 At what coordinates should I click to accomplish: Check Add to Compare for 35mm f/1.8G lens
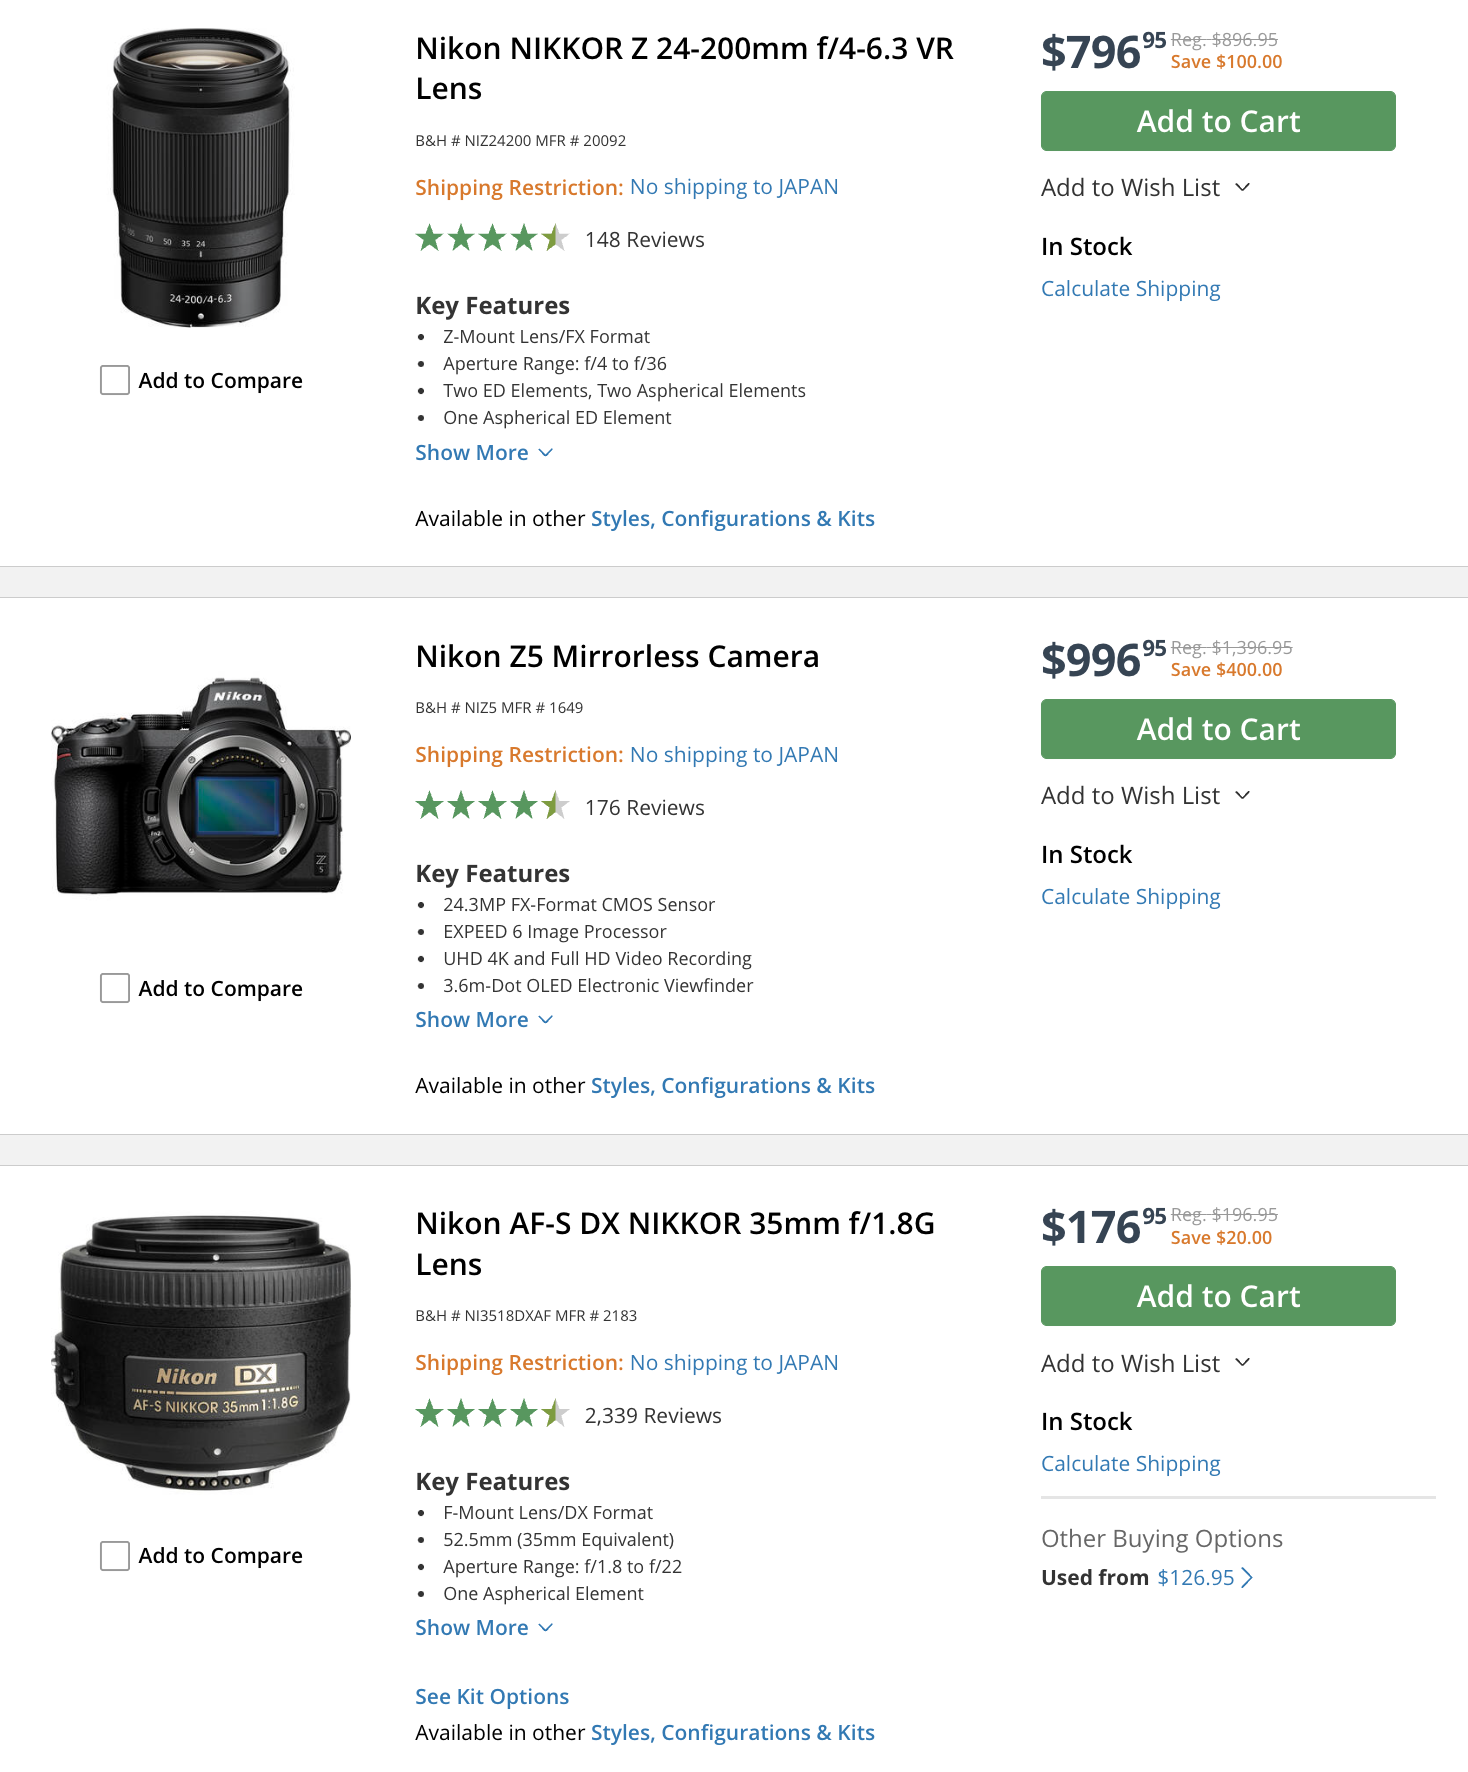(115, 1555)
